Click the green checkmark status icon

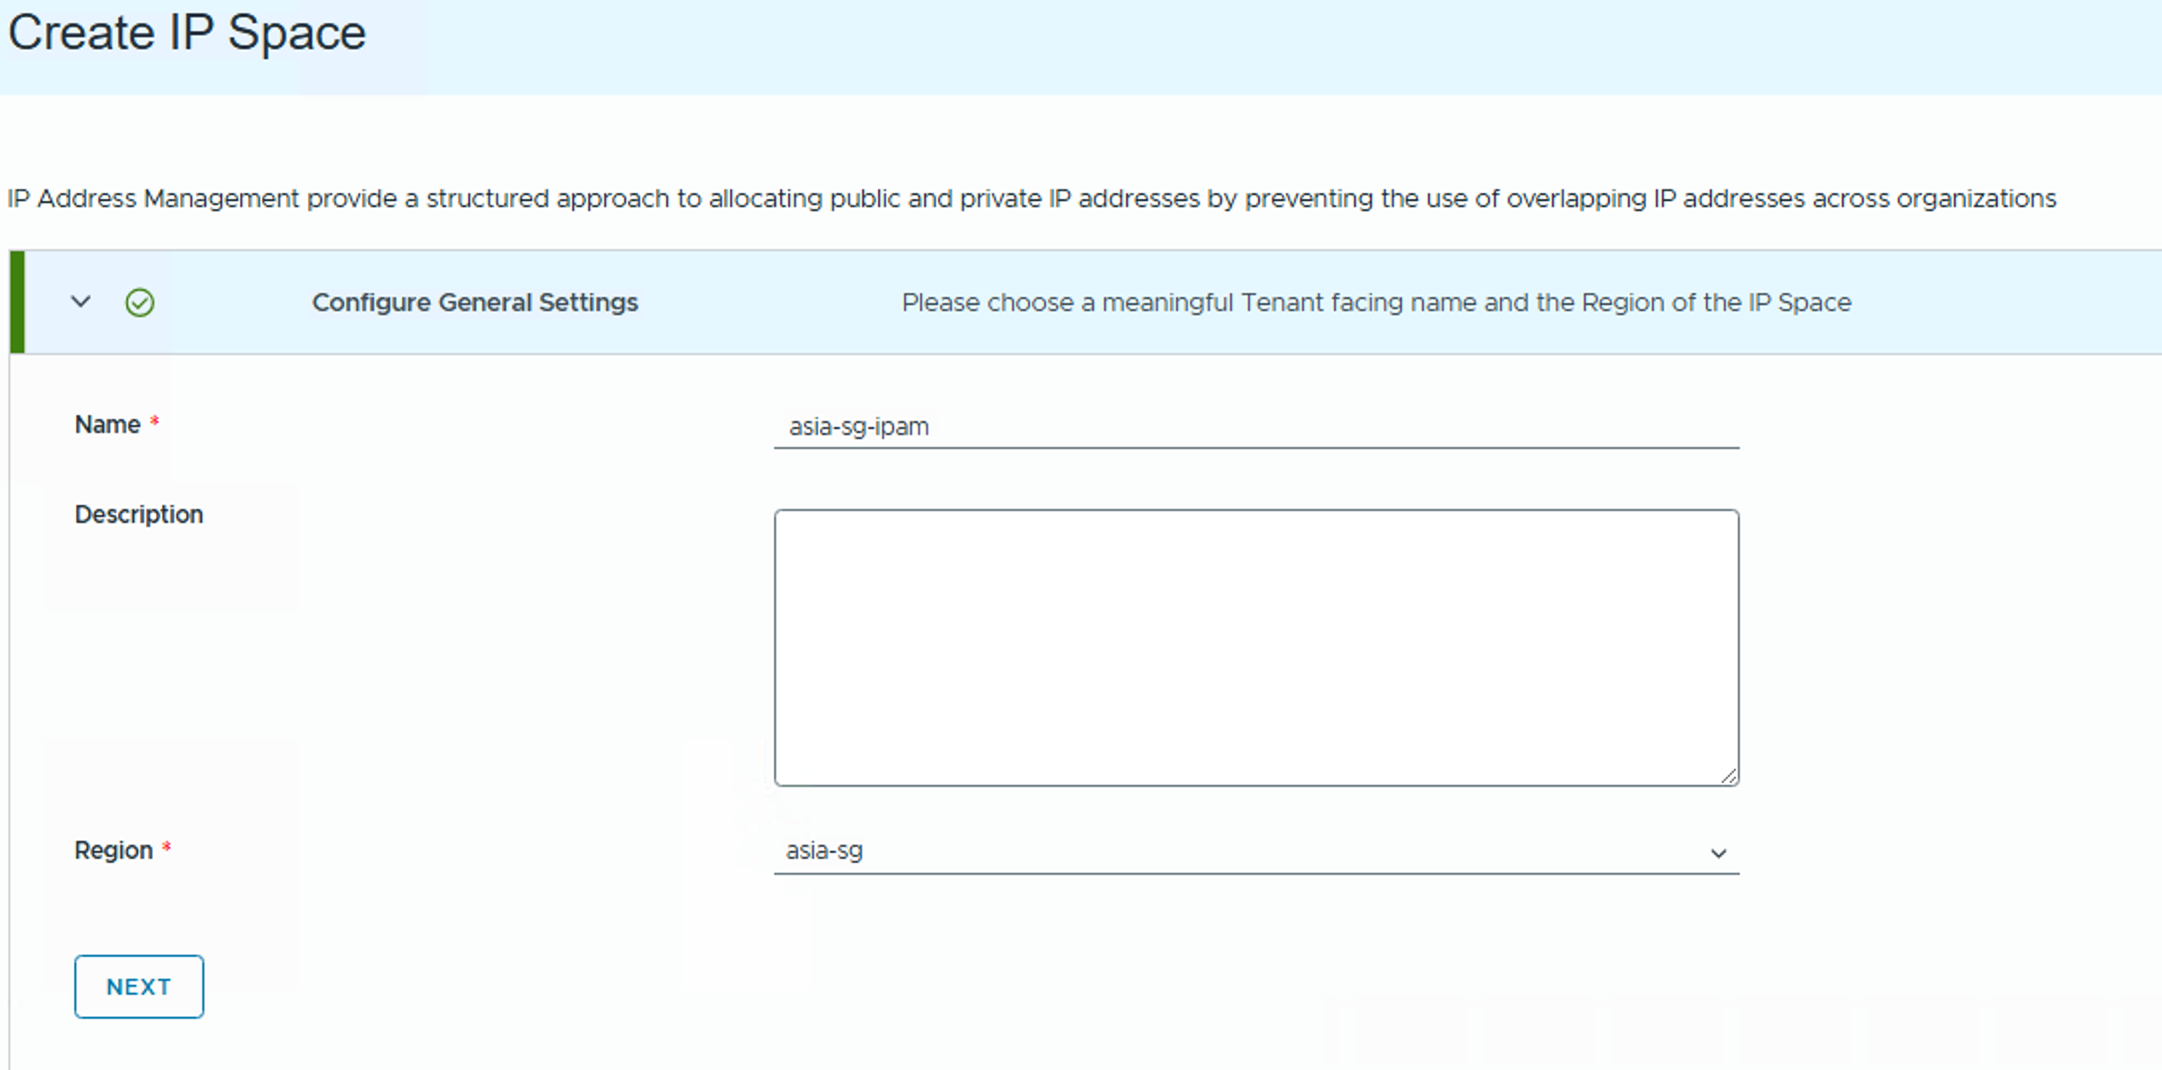pyautogui.click(x=140, y=302)
